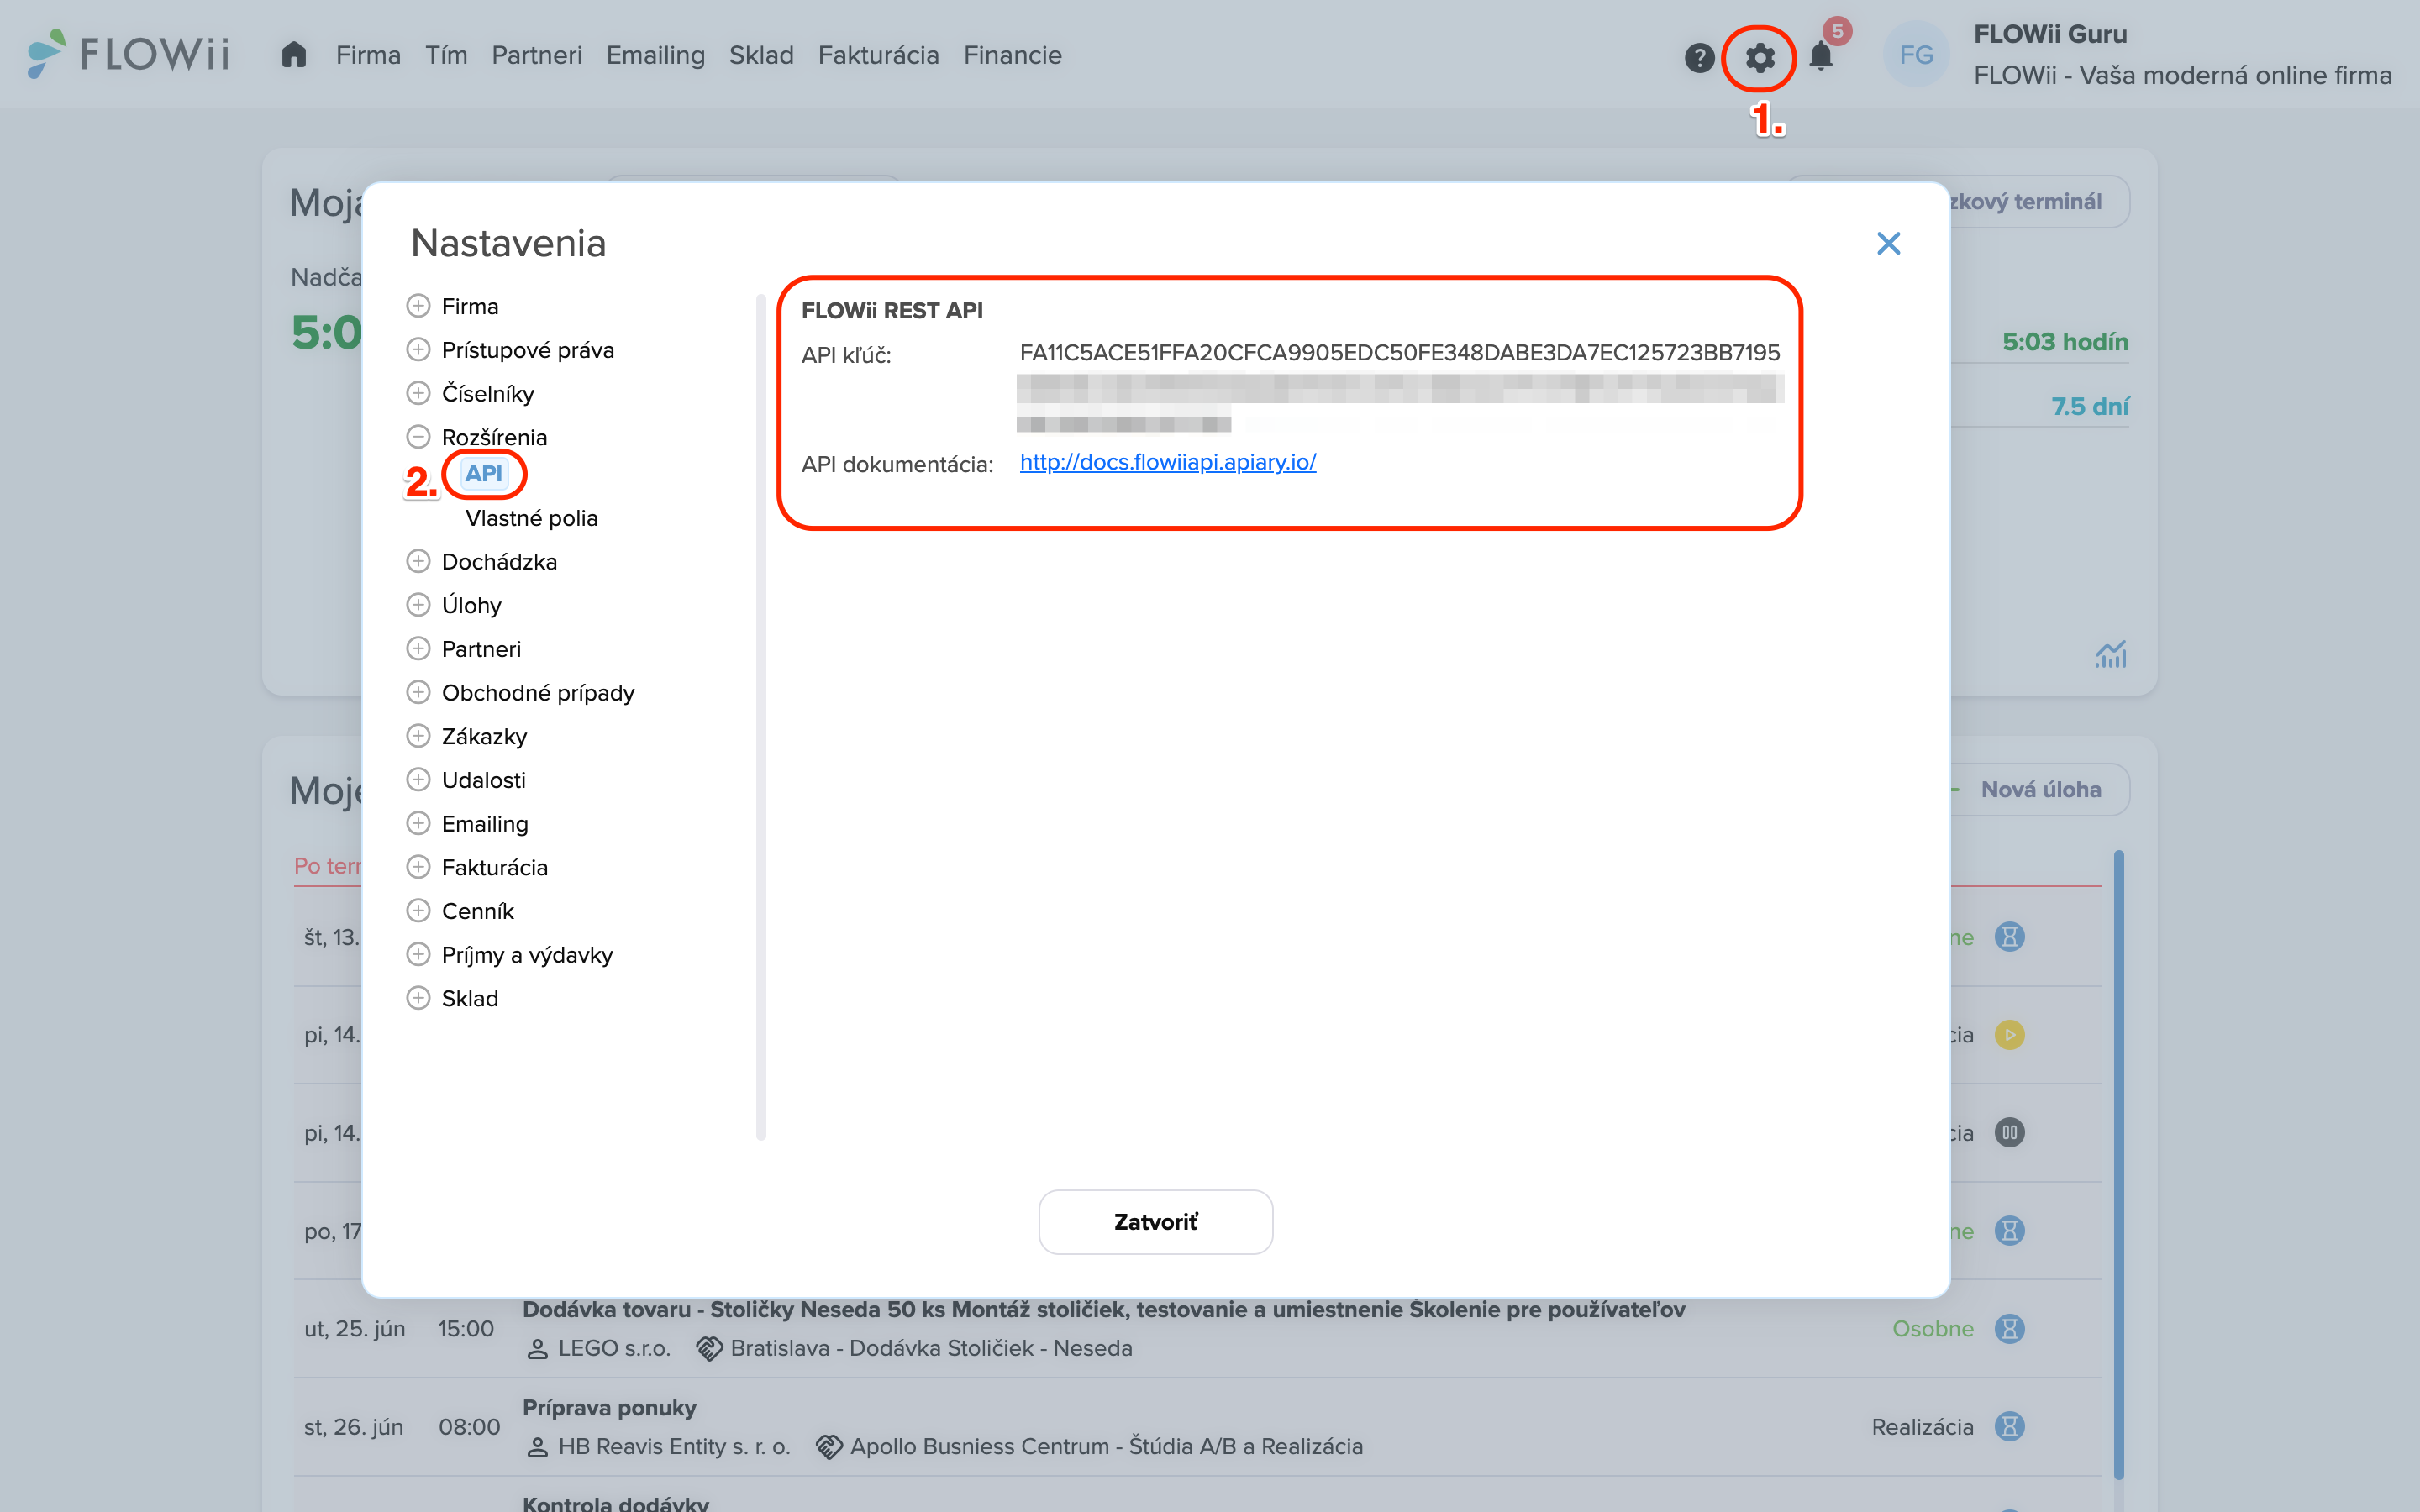Click the FG user avatar
The image size is (2420, 1512).
click(1916, 55)
